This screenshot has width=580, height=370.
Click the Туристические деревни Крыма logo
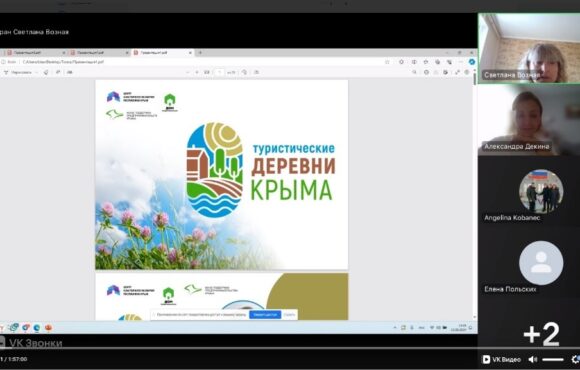click(x=261, y=170)
